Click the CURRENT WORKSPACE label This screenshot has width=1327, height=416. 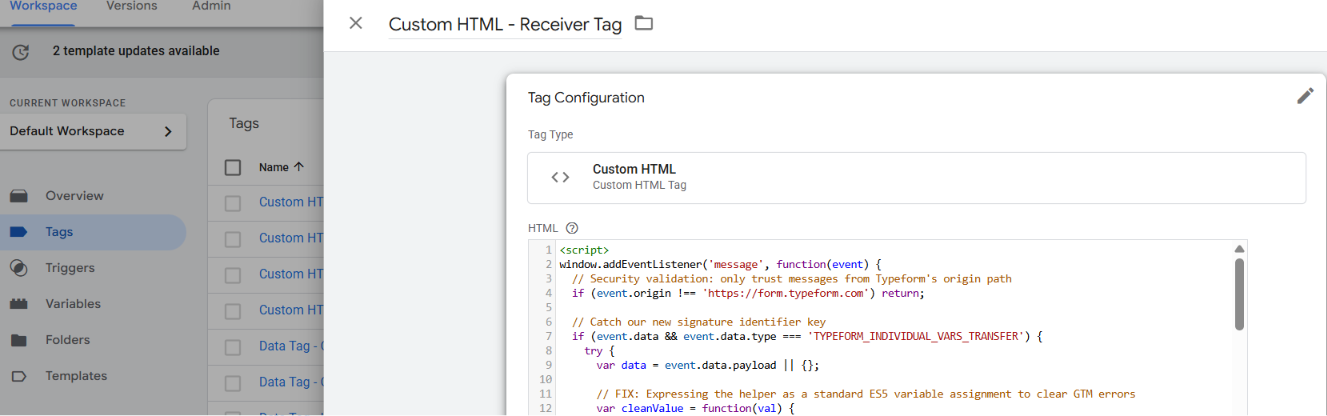tap(68, 103)
